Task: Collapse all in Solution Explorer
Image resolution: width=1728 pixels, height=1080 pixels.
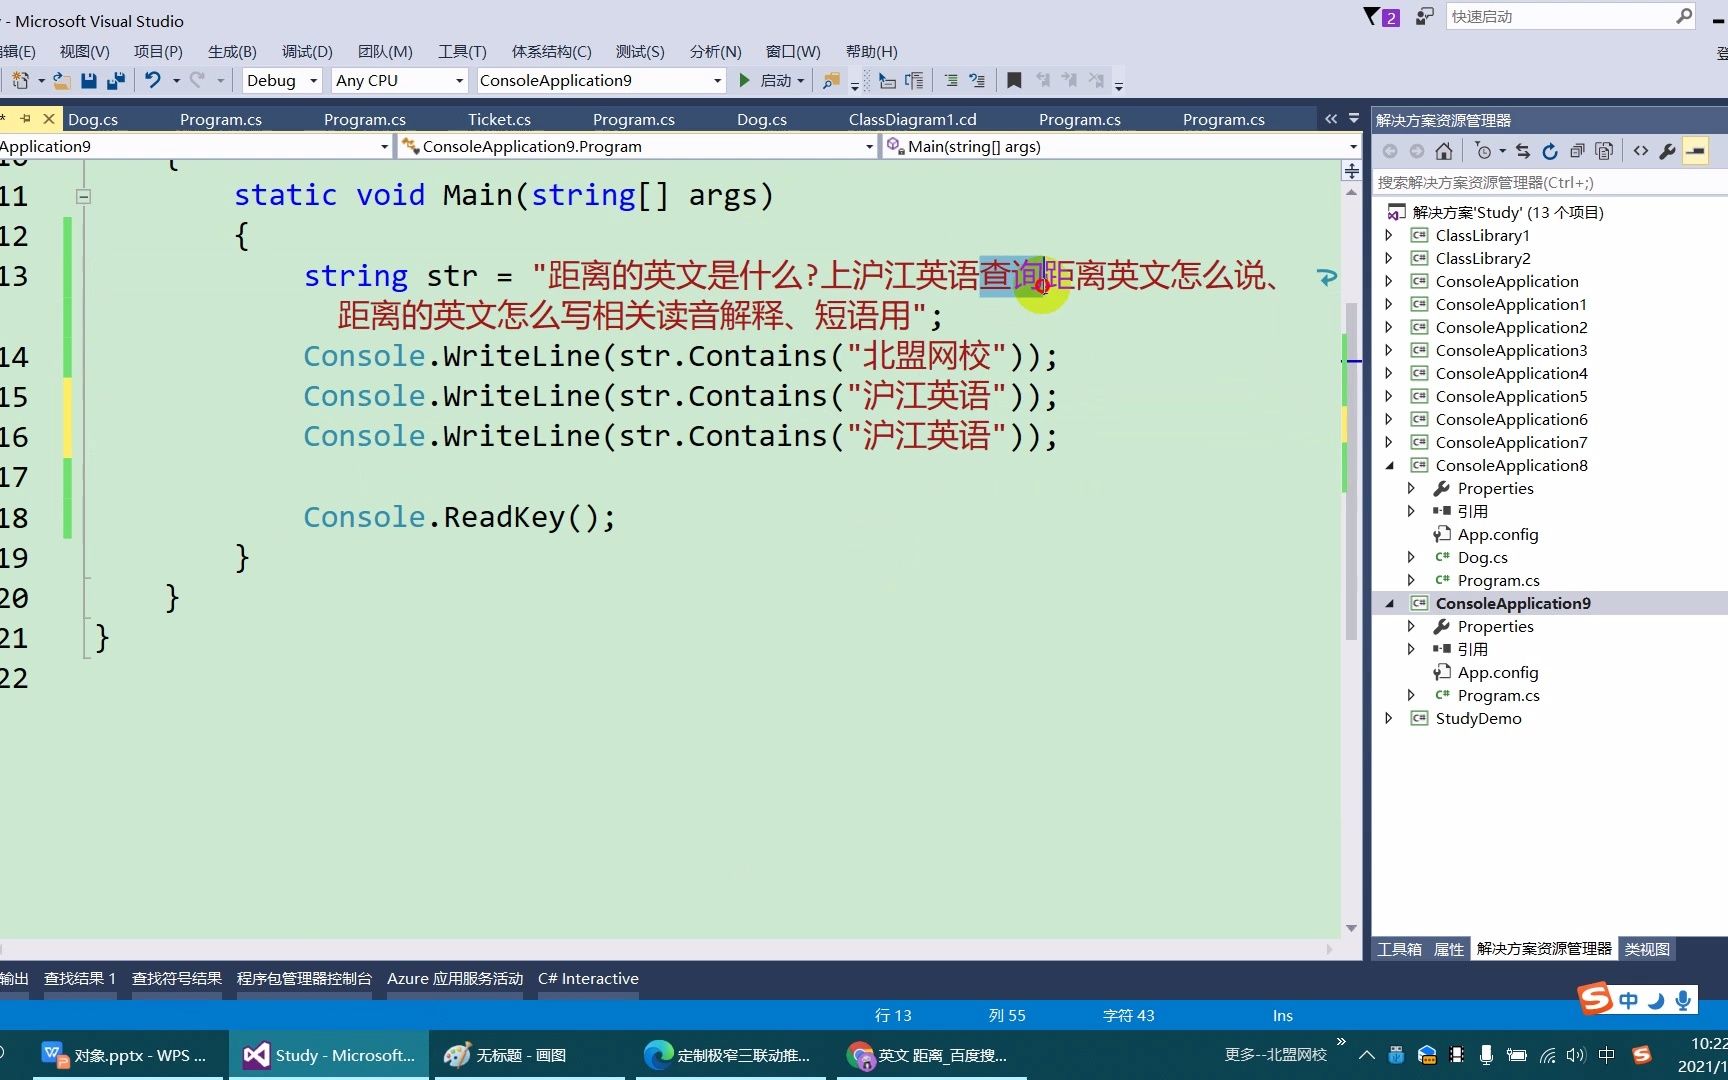Action: click(x=1577, y=151)
